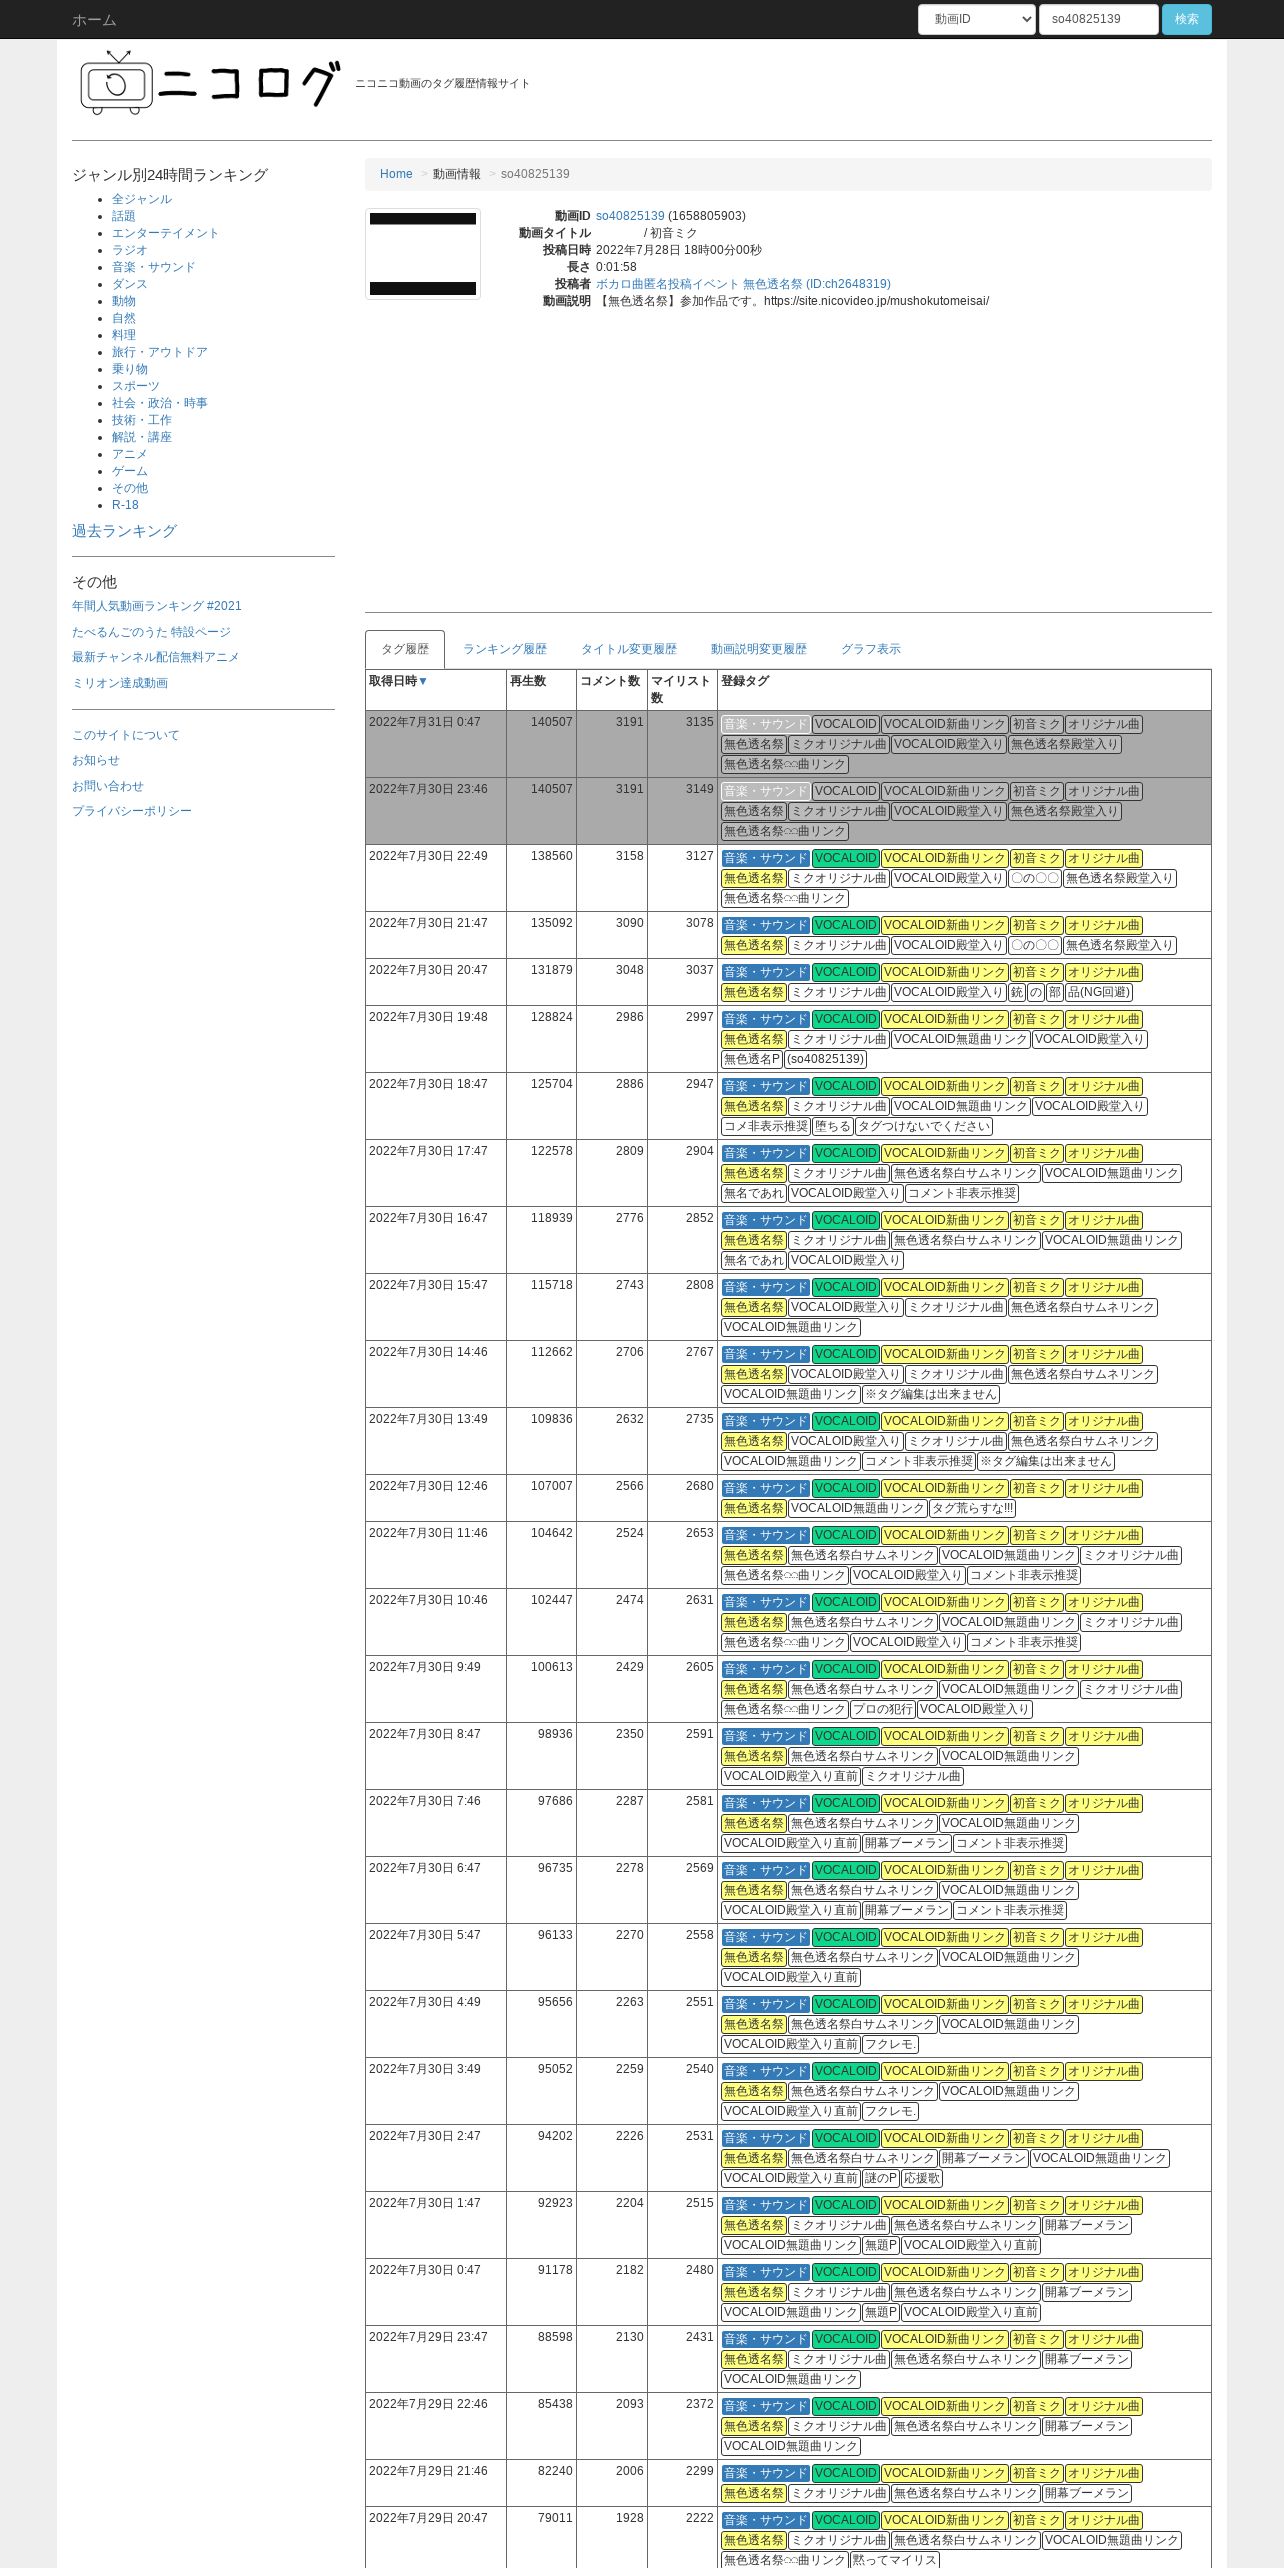
Task: Open the その他 genre ranking link
Action: click(x=130, y=488)
